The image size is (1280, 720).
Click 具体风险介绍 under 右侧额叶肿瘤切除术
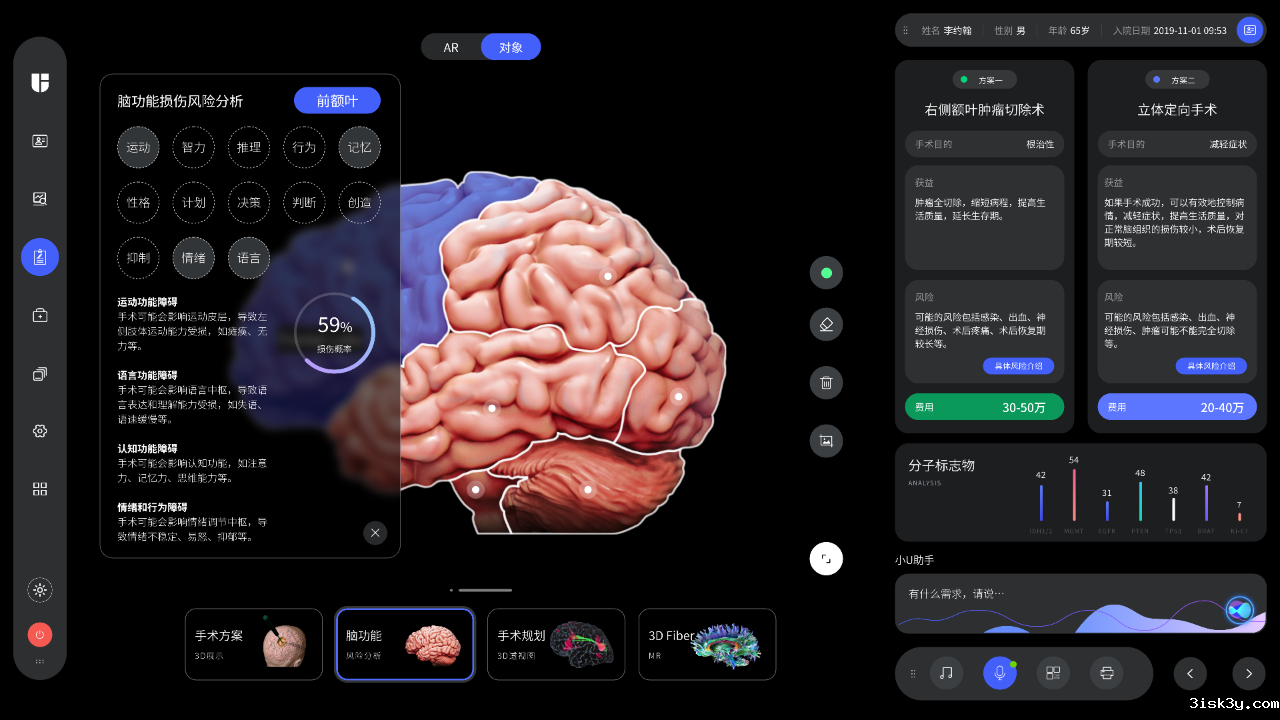[x=1018, y=366]
